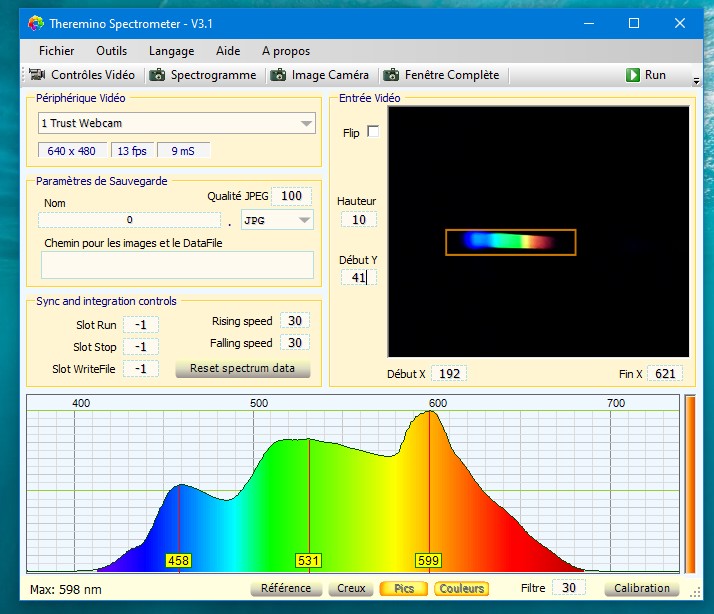Click Reset spectrum data button

[x=242, y=368]
